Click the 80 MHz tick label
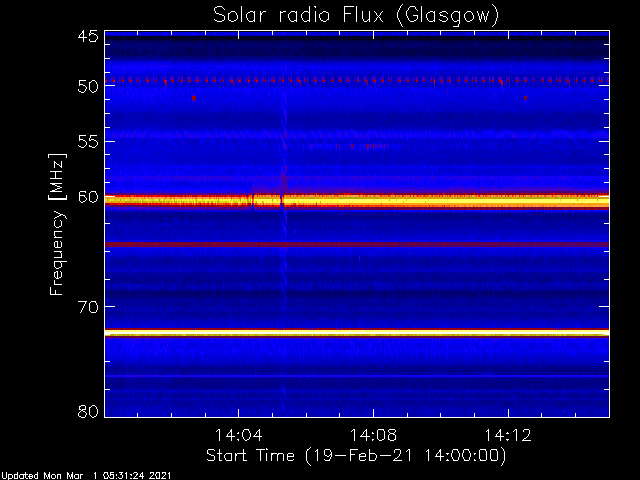640x480 pixels. click(x=88, y=411)
